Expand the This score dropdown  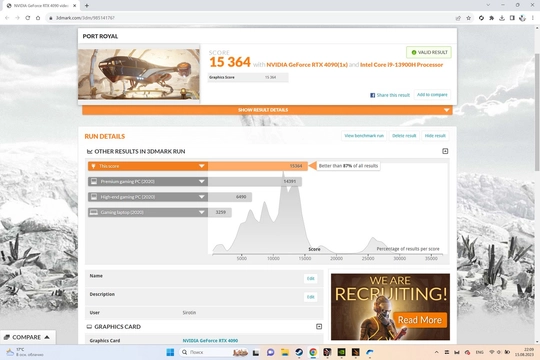(201, 166)
